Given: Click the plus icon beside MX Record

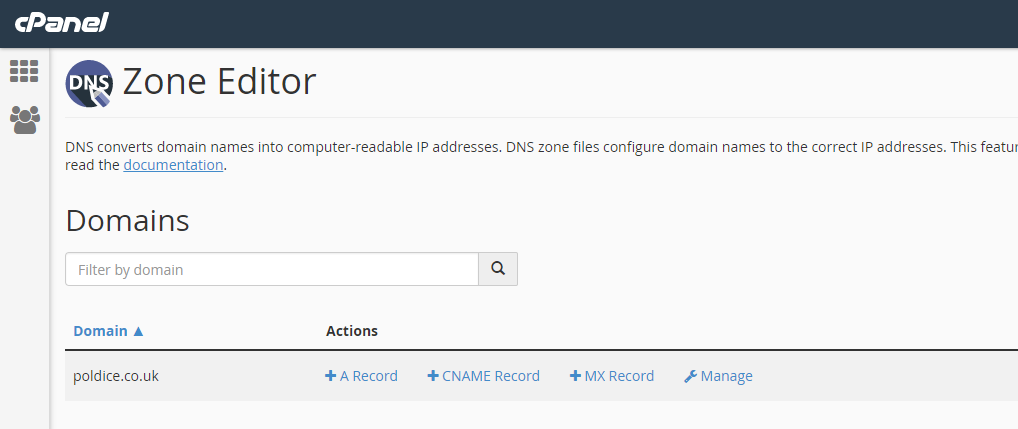Looking at the screenshot, I should click(x=575, y=376).
